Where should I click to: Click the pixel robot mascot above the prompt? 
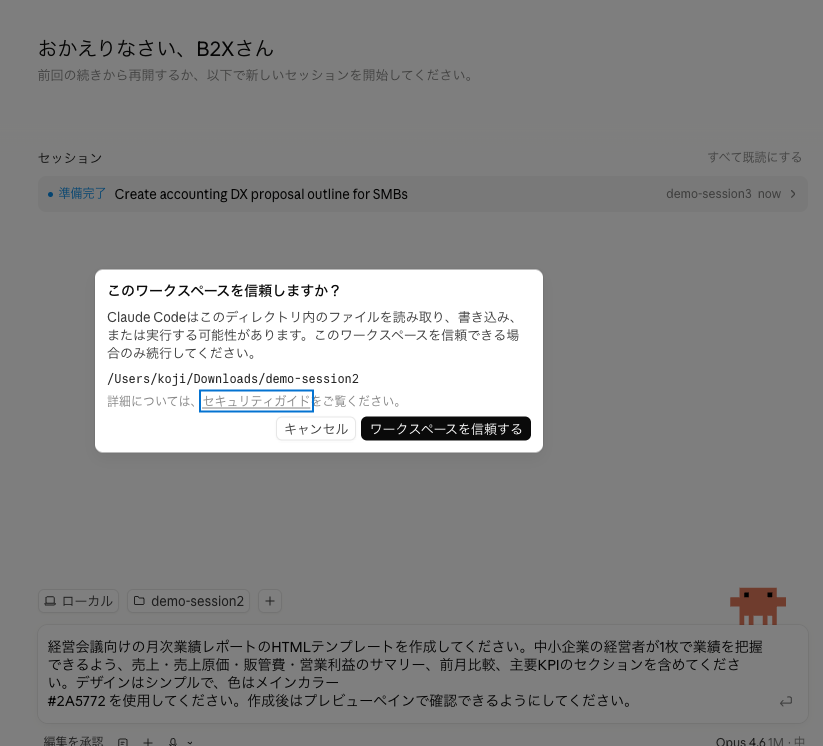pos(759,605)
